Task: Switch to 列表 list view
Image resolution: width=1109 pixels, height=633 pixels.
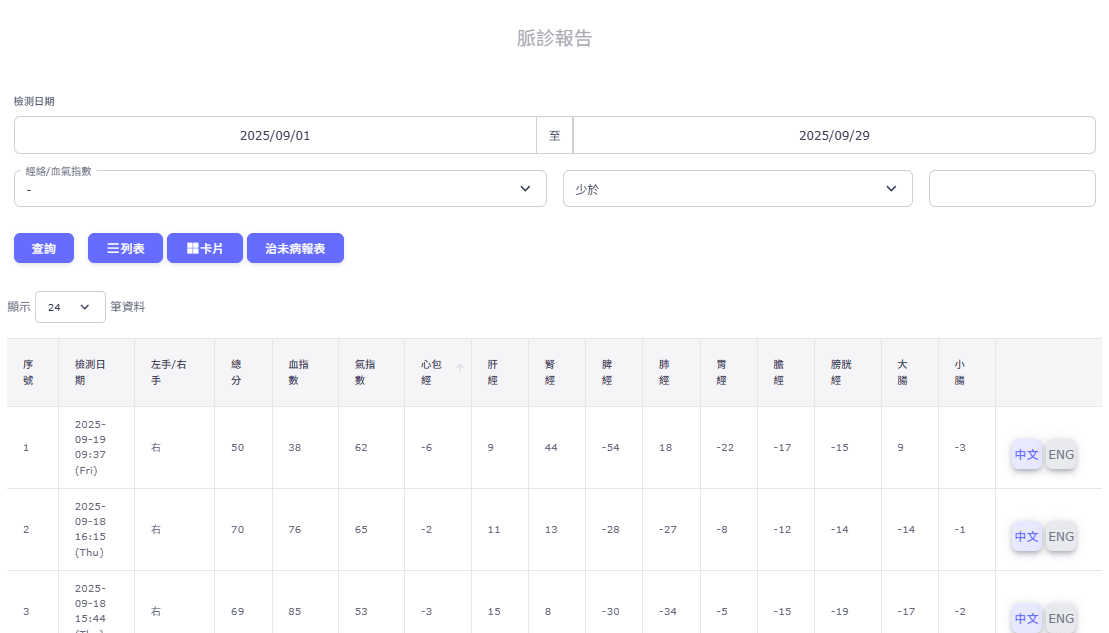Action: point(125,248)
